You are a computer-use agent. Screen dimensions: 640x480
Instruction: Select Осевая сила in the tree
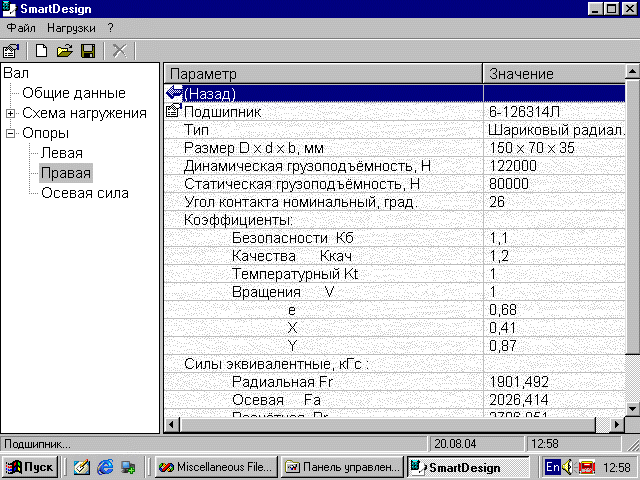[x=85, y=193]
